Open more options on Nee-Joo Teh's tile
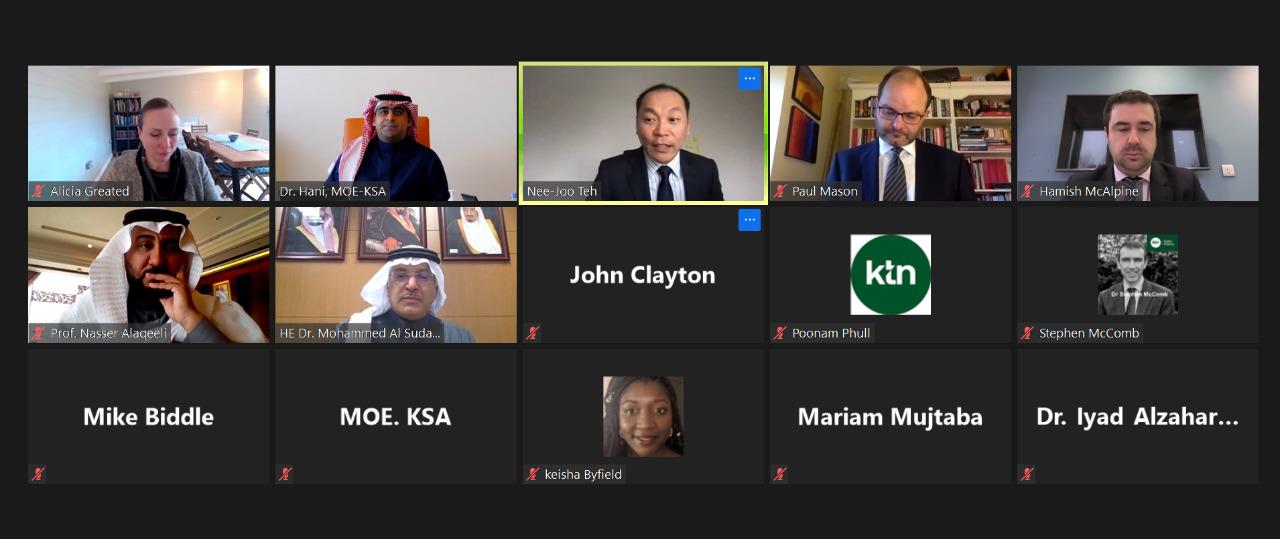This screenshot has height=539, width=1280. pos(749,79)
